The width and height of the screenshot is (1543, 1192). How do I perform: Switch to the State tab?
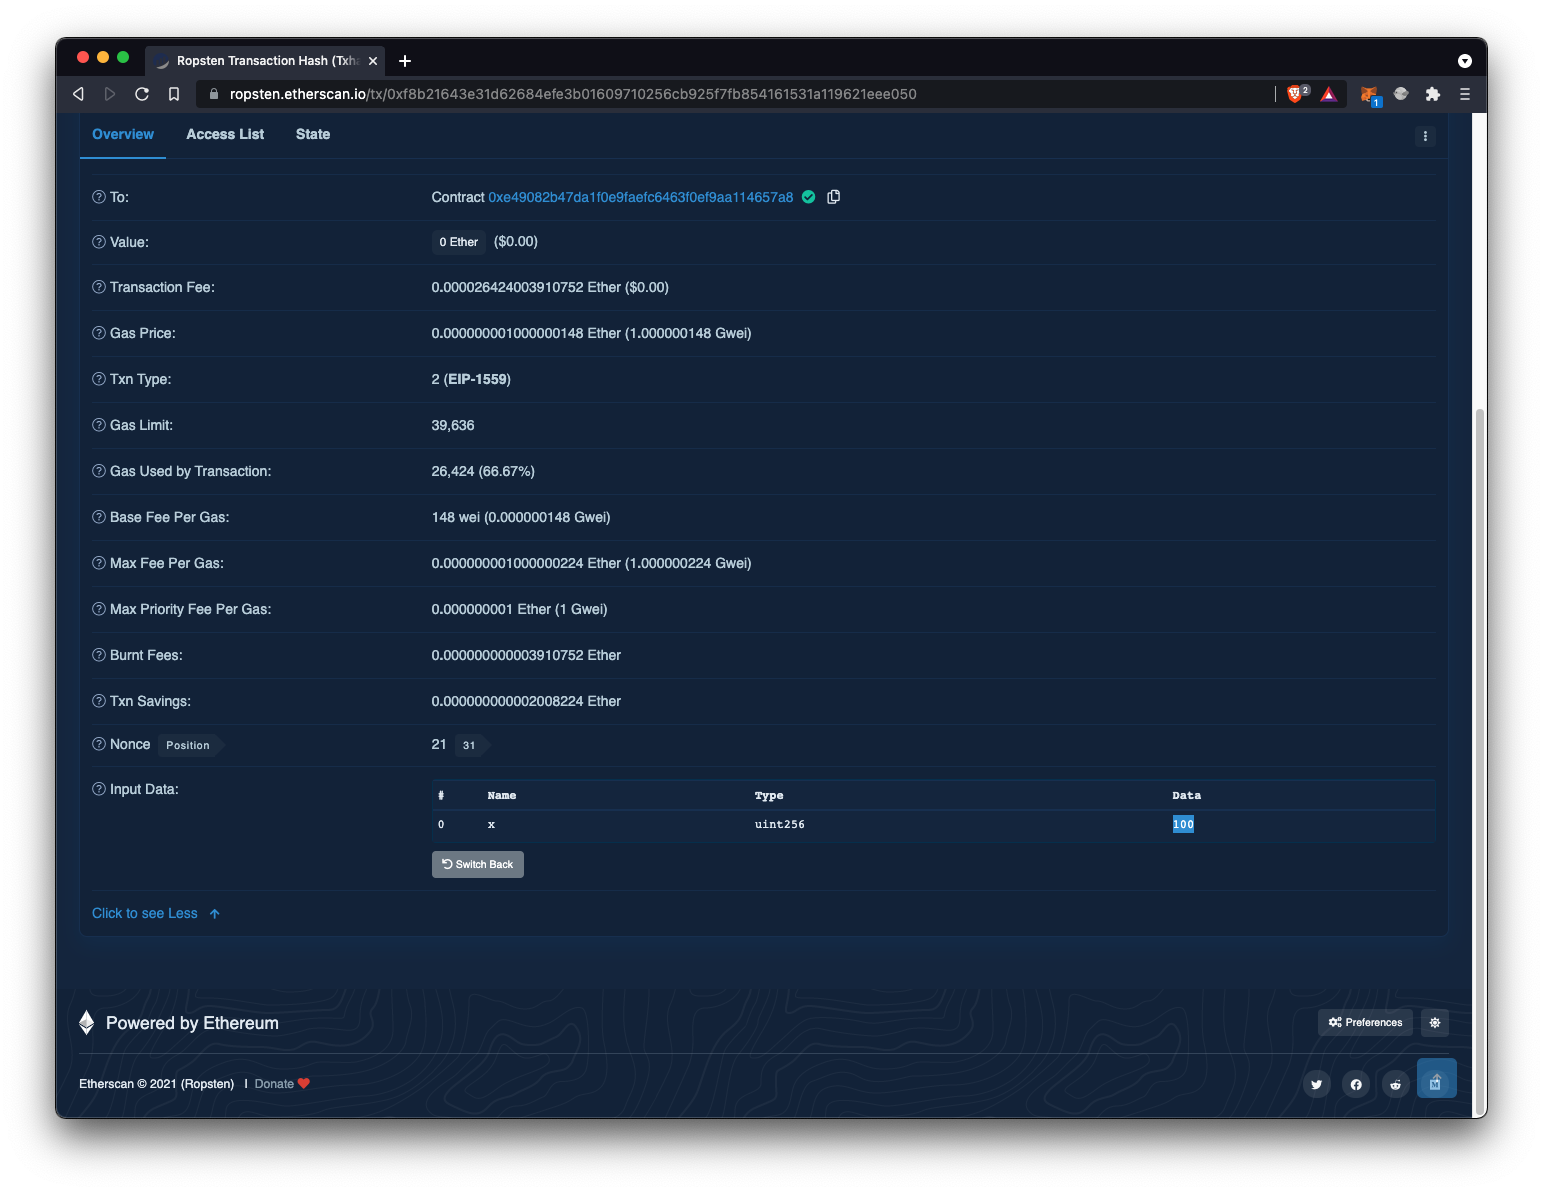pos(313,134)
